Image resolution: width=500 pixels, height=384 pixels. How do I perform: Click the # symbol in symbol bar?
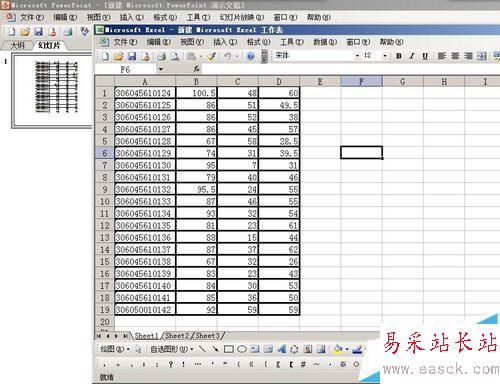click(303, 364)
